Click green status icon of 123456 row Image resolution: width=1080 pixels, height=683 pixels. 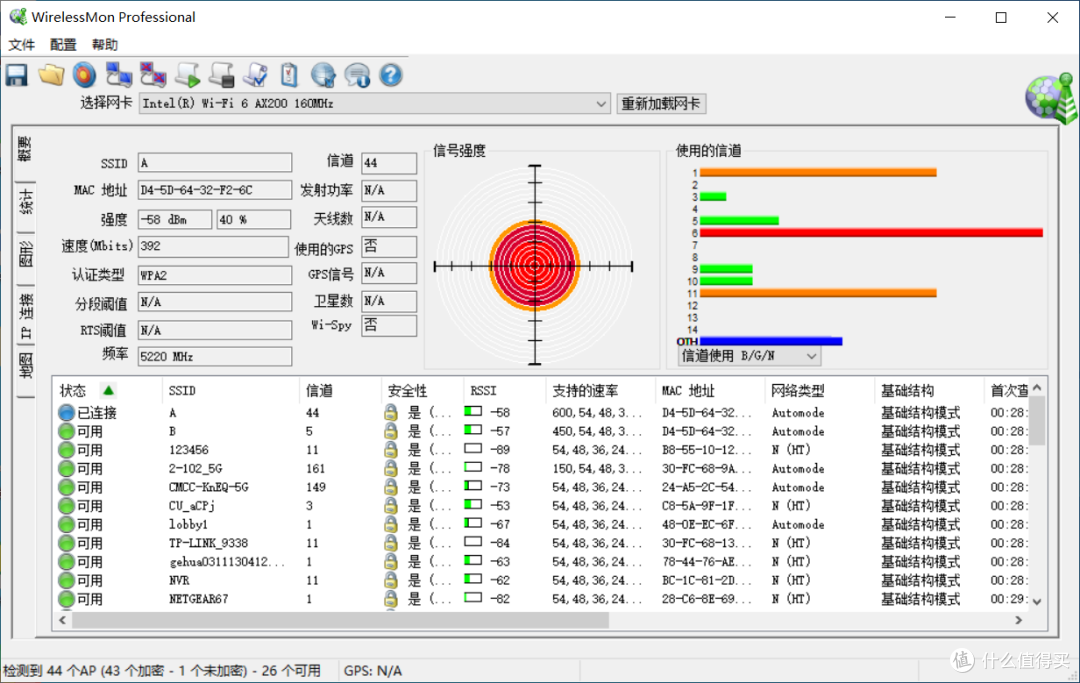(x=66, y=450)
